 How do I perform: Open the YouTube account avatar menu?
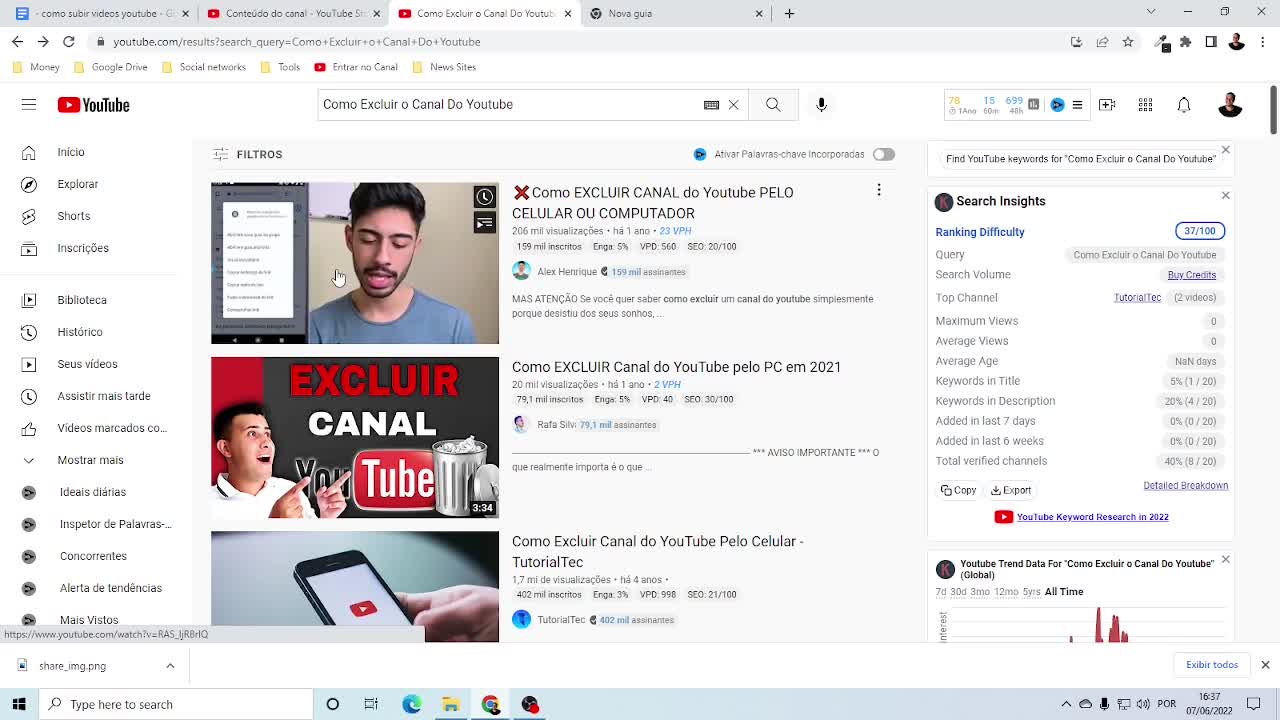pos(1230,104)
